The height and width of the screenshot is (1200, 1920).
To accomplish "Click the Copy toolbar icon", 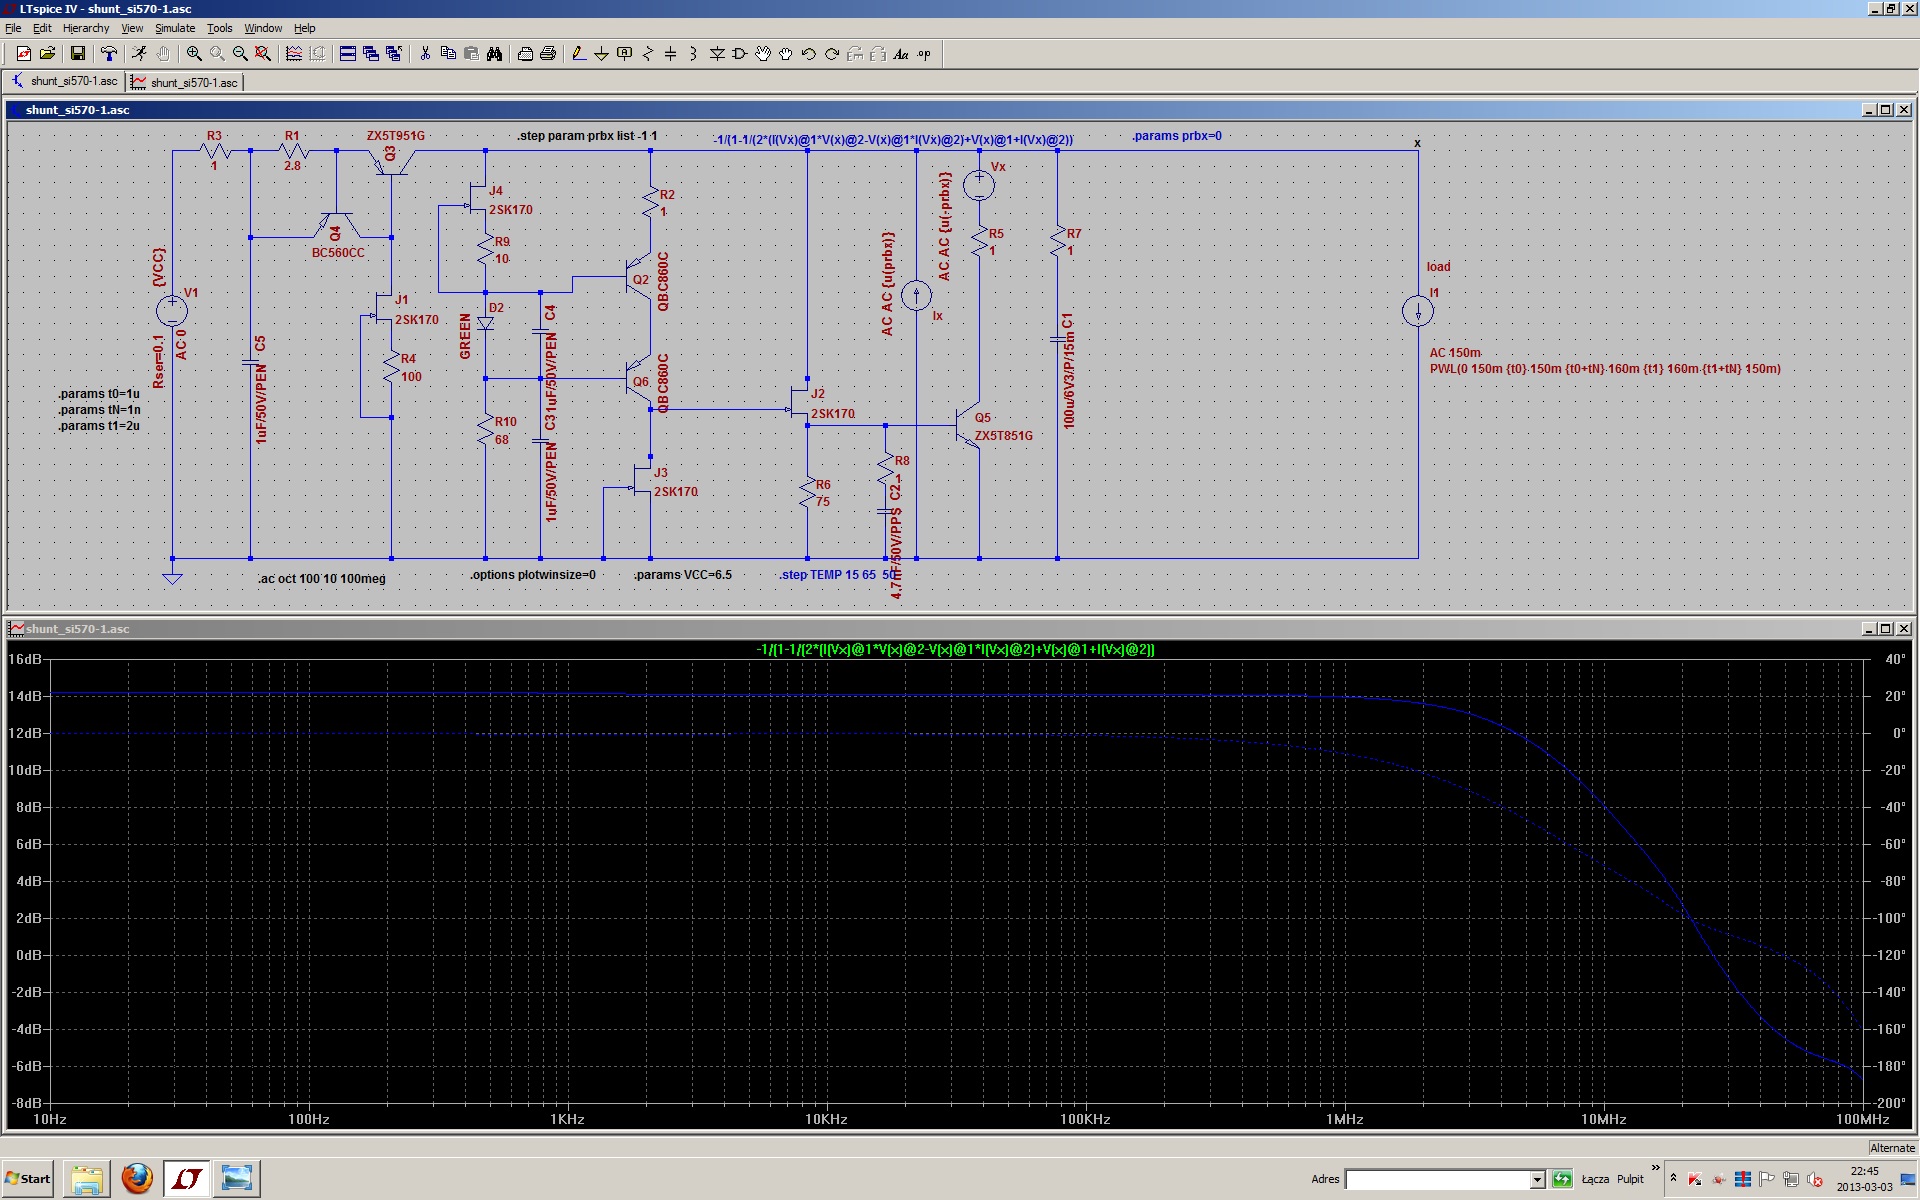I will point(448,54).
